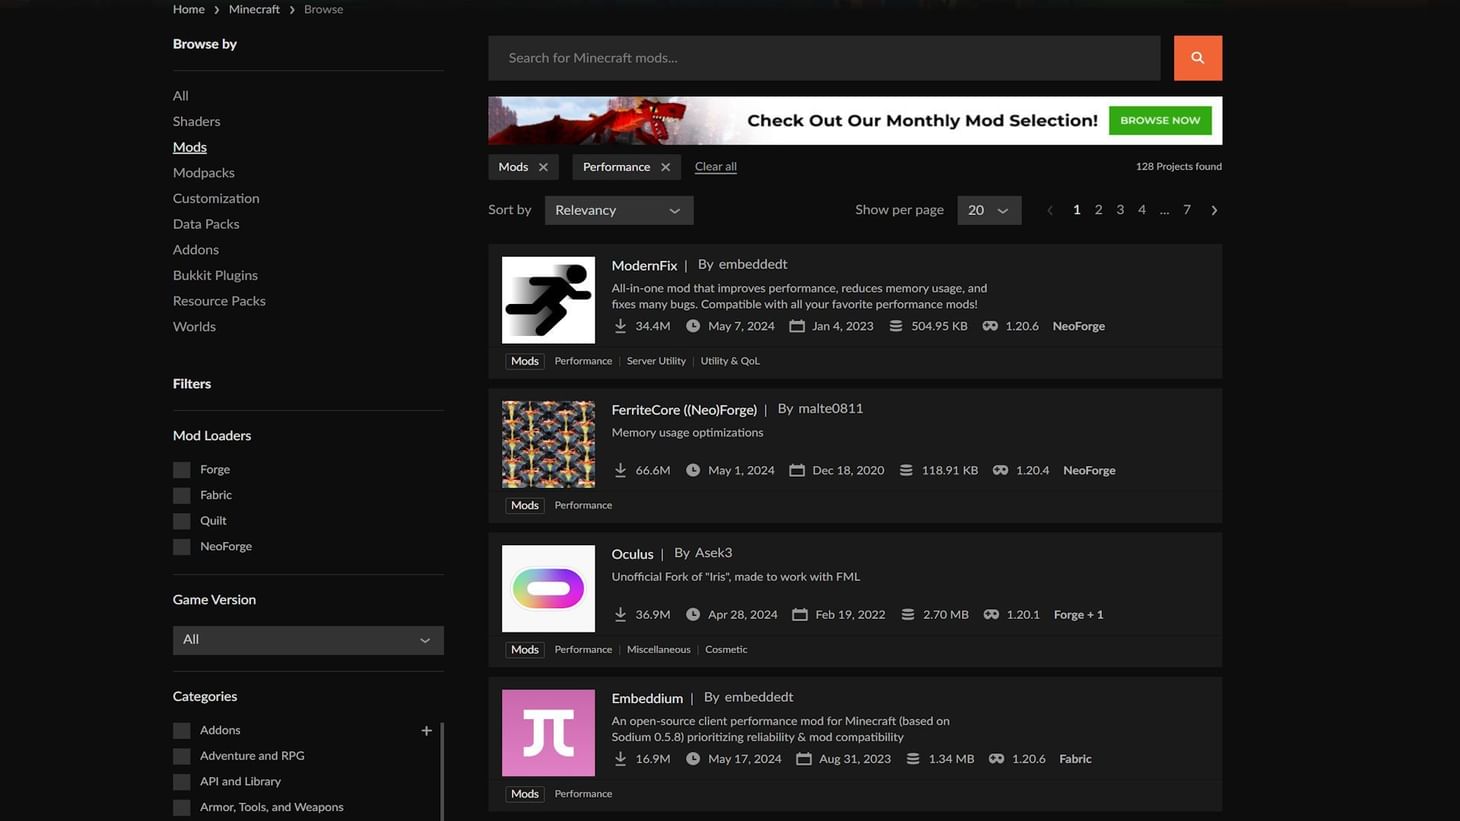Click the calendar icon beside Dec 18, 2020

click(796, 469)
